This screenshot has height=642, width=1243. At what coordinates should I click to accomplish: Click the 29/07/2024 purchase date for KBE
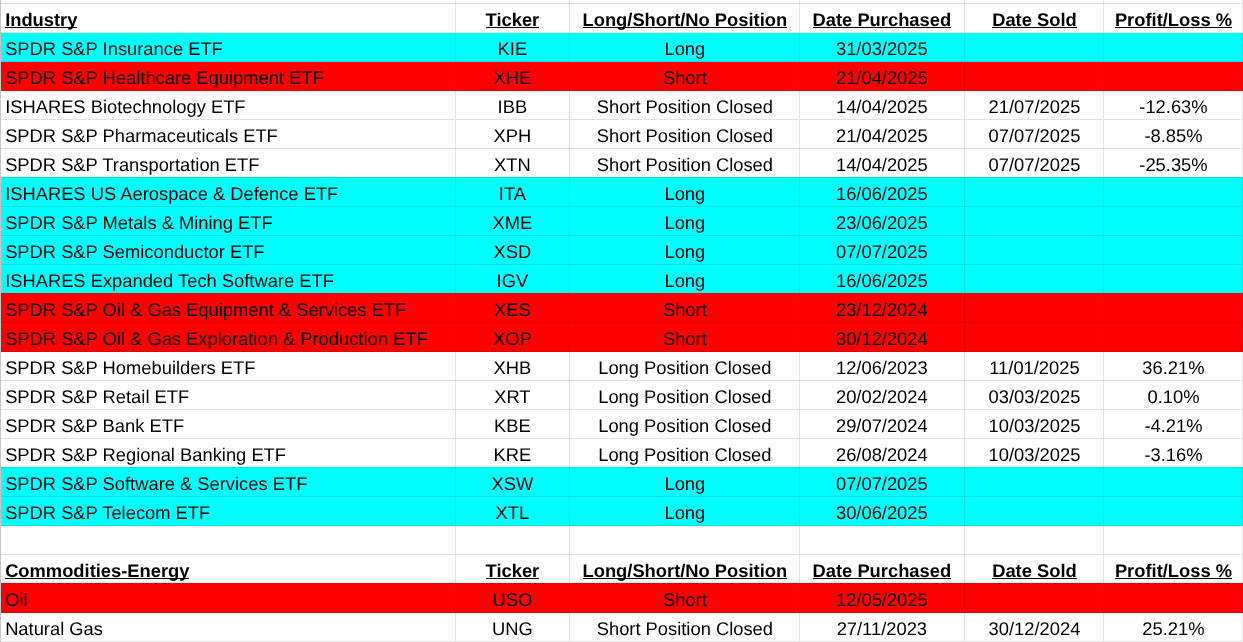coord(881,426)
